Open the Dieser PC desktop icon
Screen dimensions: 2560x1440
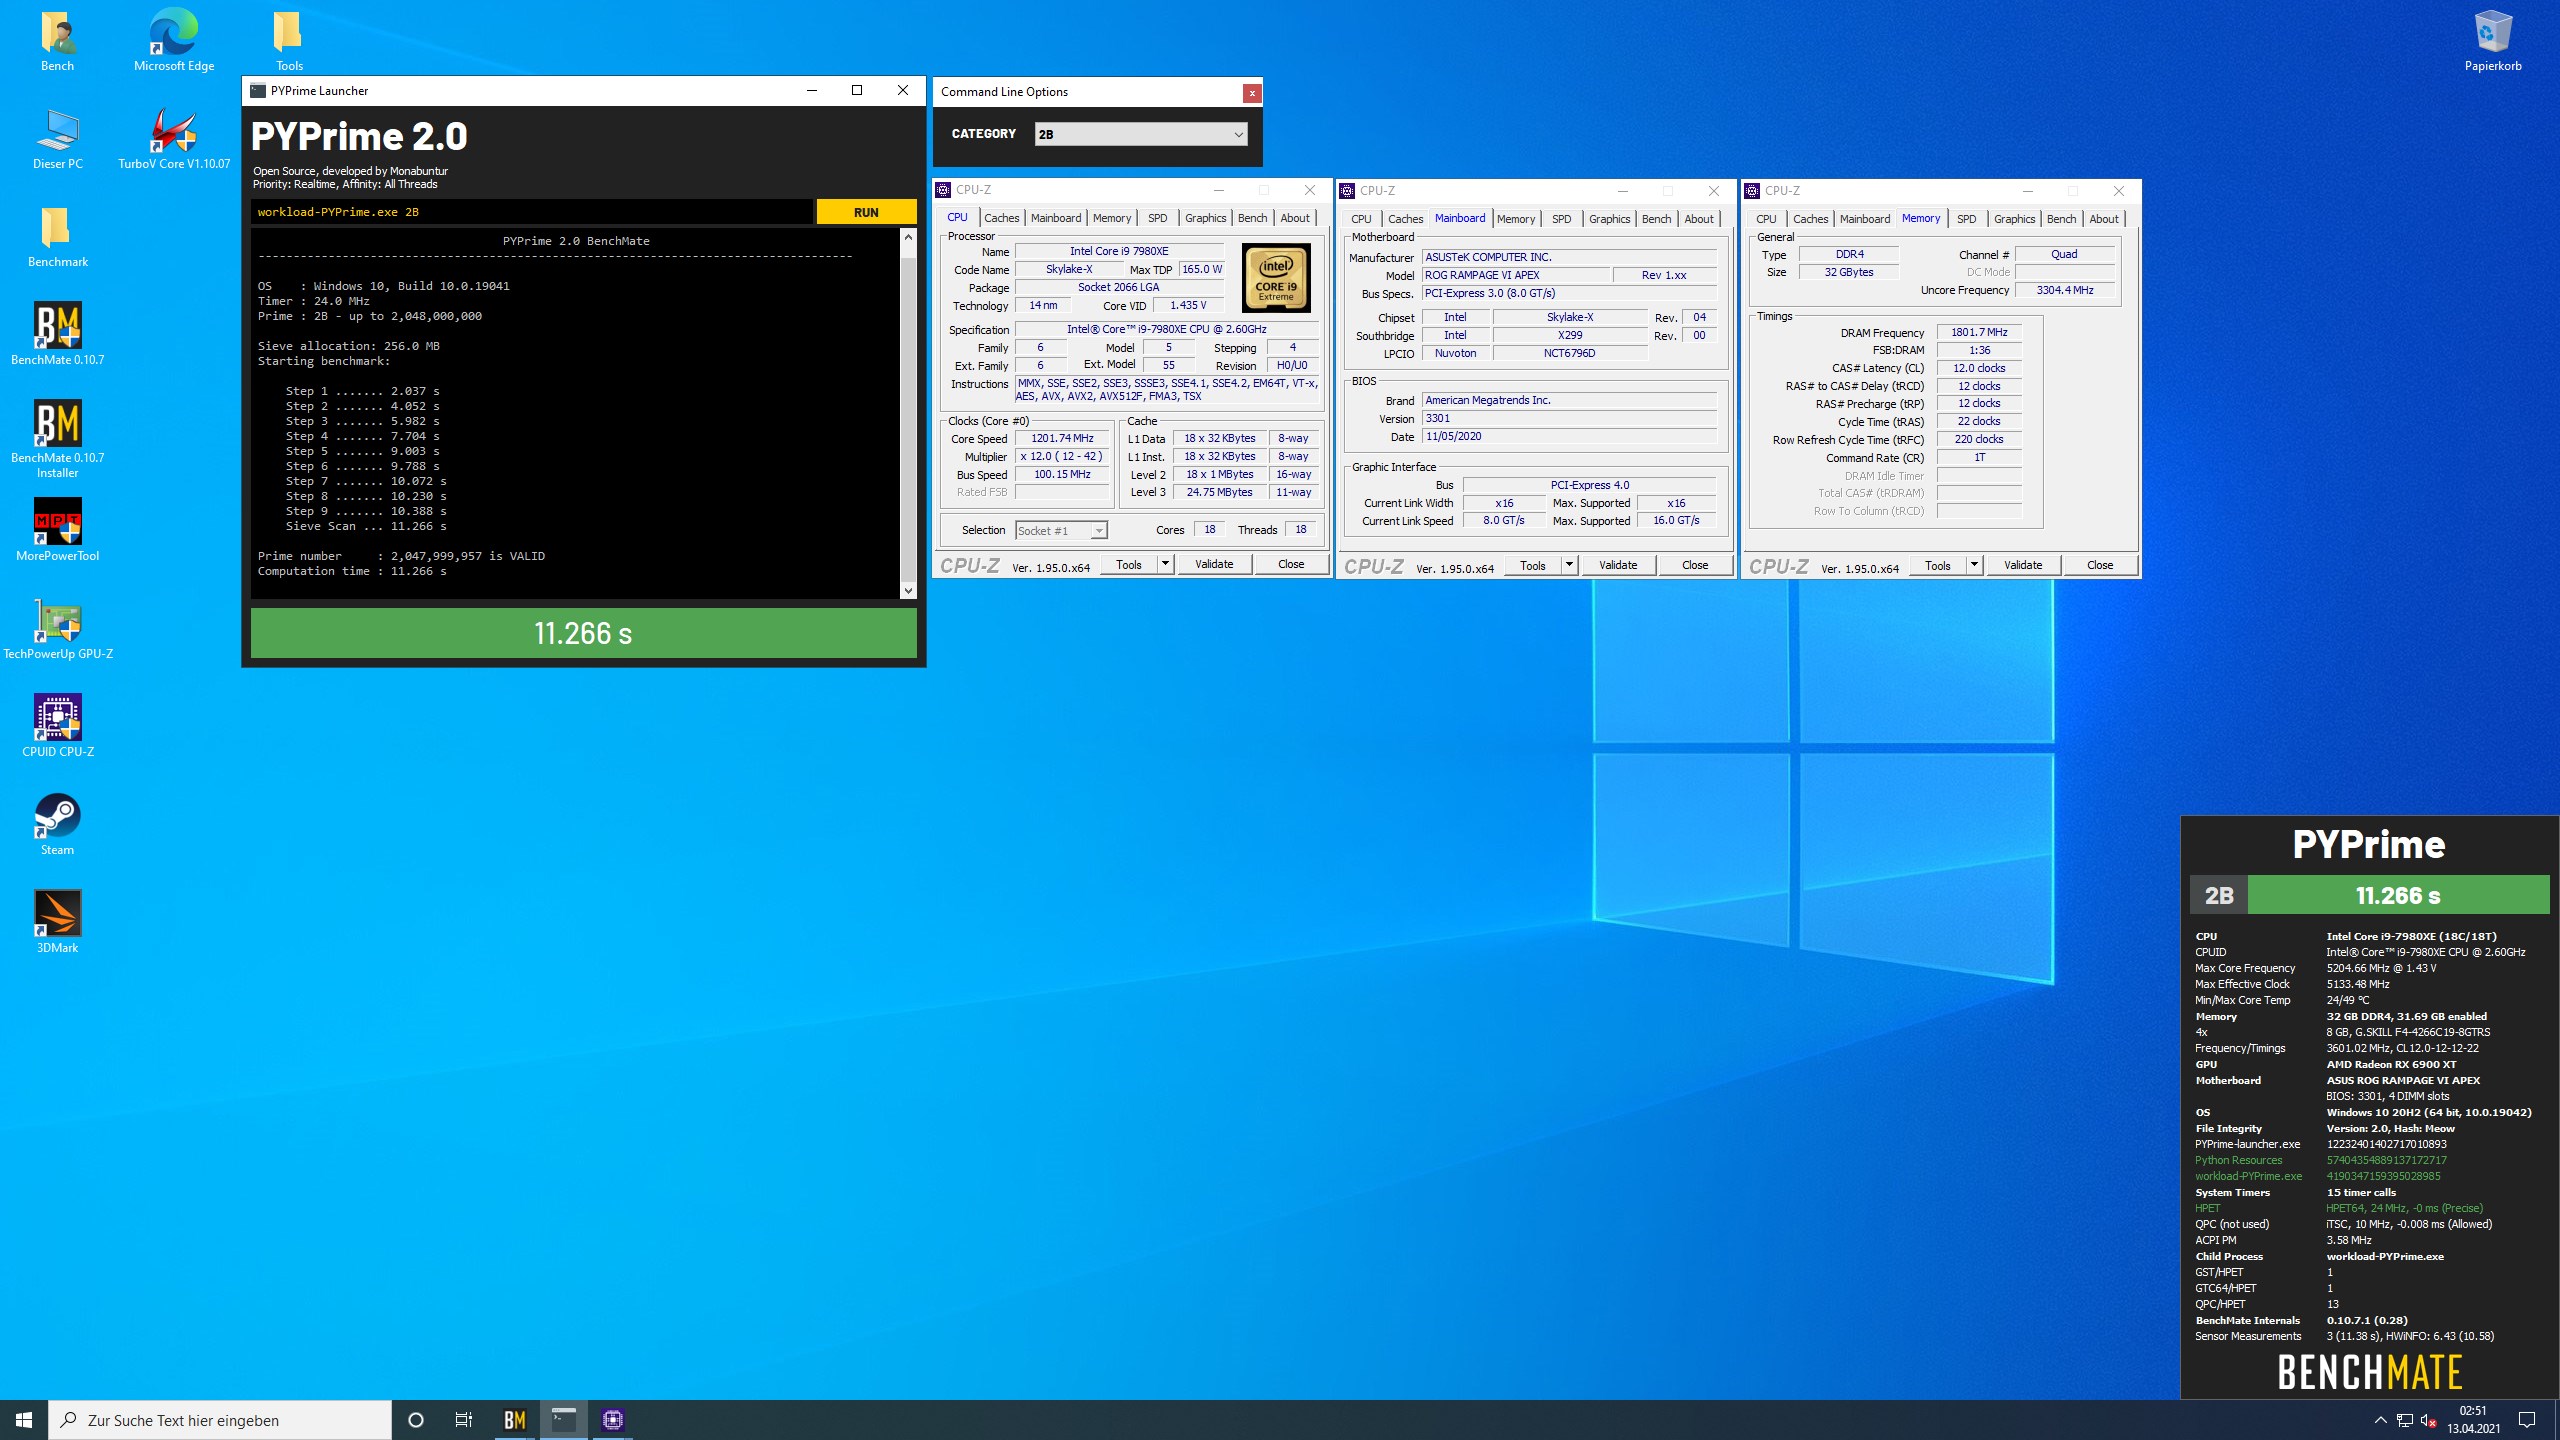click(x=57, y=140)
